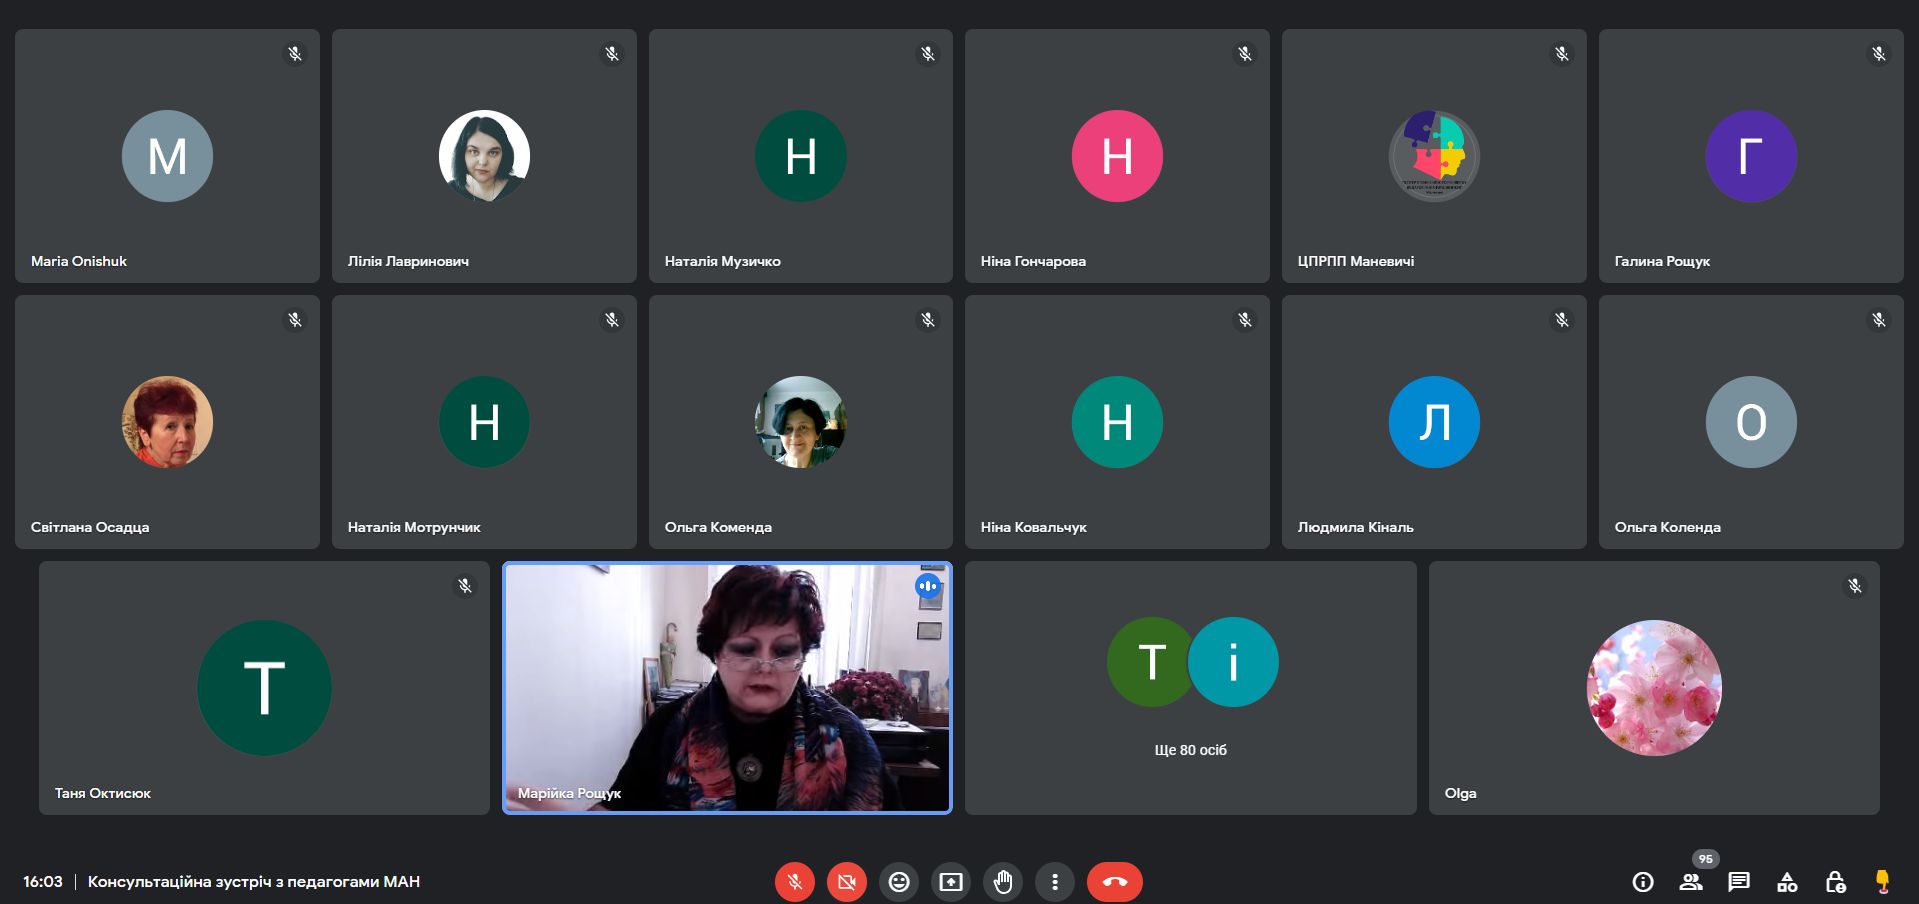Click muted mic icon on Maria Onishuk's tile
1919x904 pixels.
(295, 54)
